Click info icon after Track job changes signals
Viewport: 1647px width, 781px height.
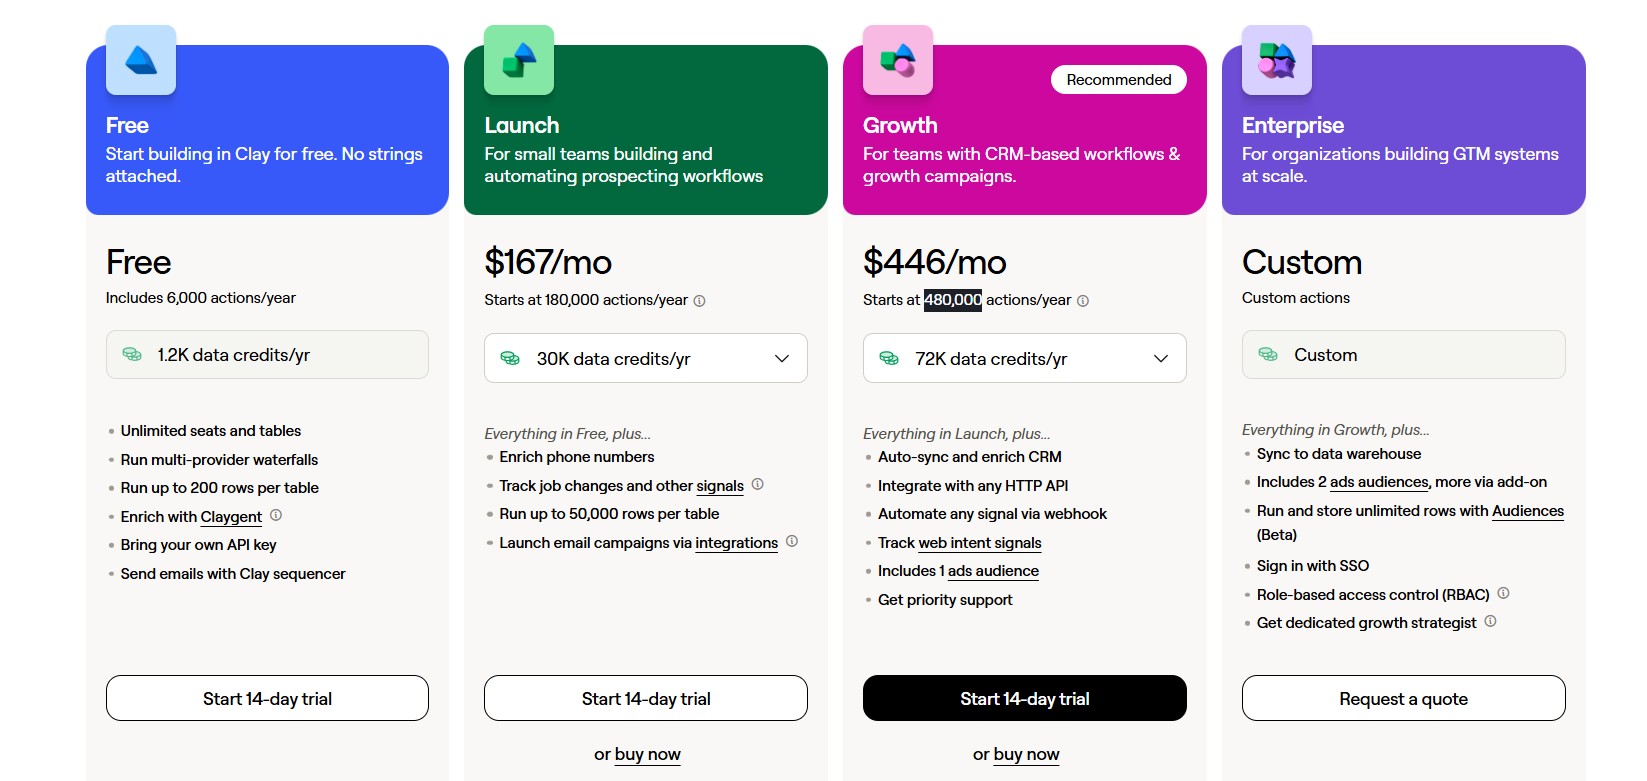[x=758, y=484]
